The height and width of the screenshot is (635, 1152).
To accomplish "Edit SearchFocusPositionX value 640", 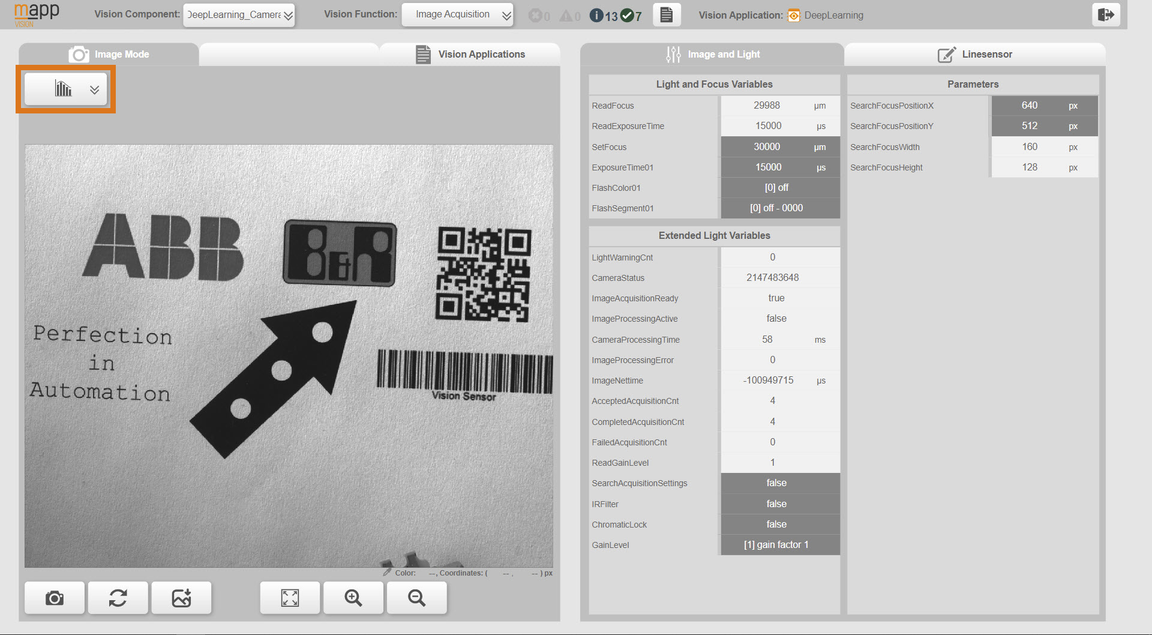I will click(1045, 106).
